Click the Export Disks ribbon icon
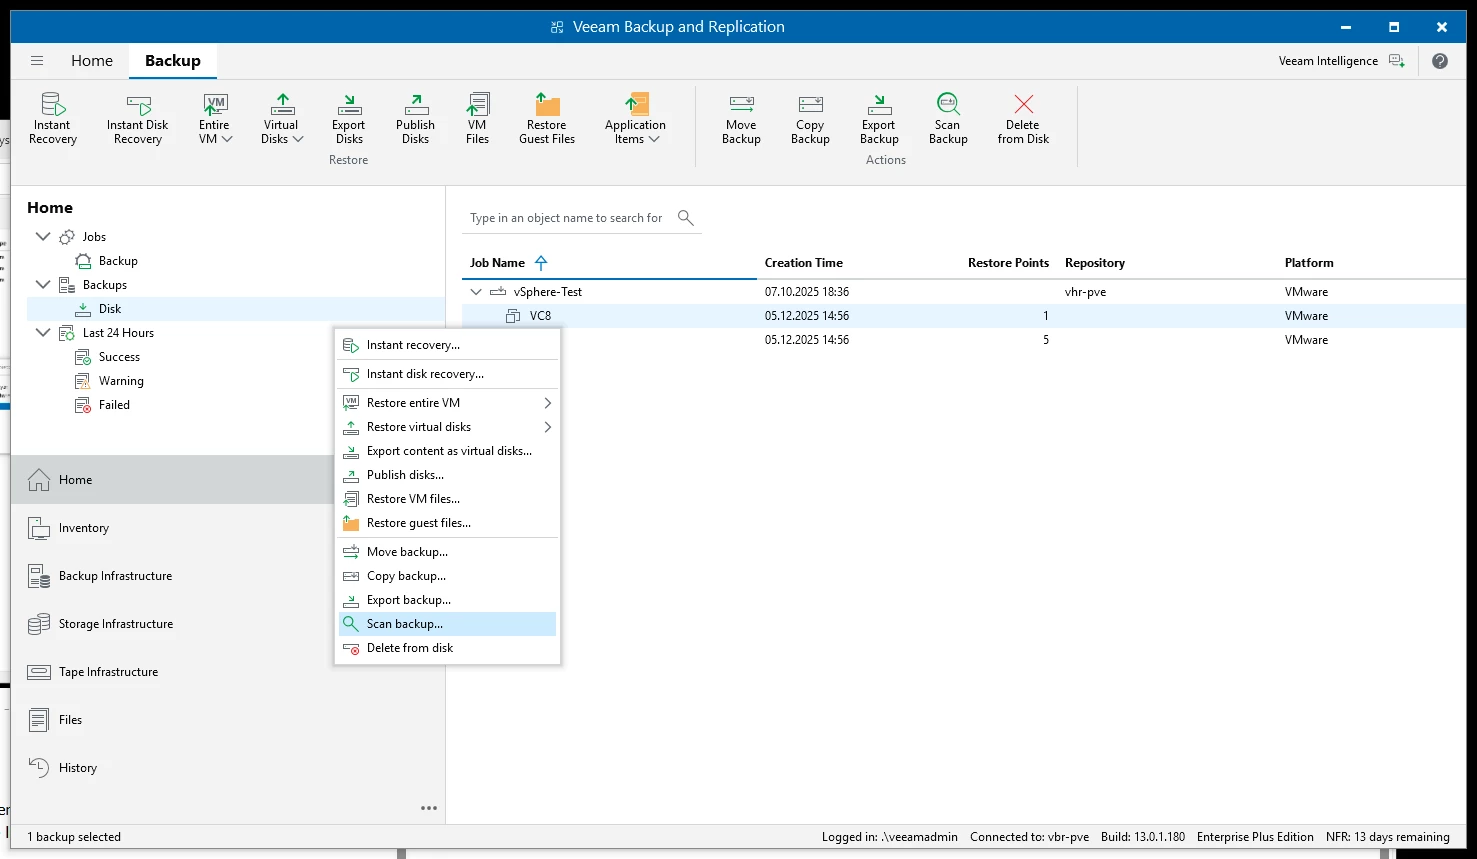 (x=349, y=106)
